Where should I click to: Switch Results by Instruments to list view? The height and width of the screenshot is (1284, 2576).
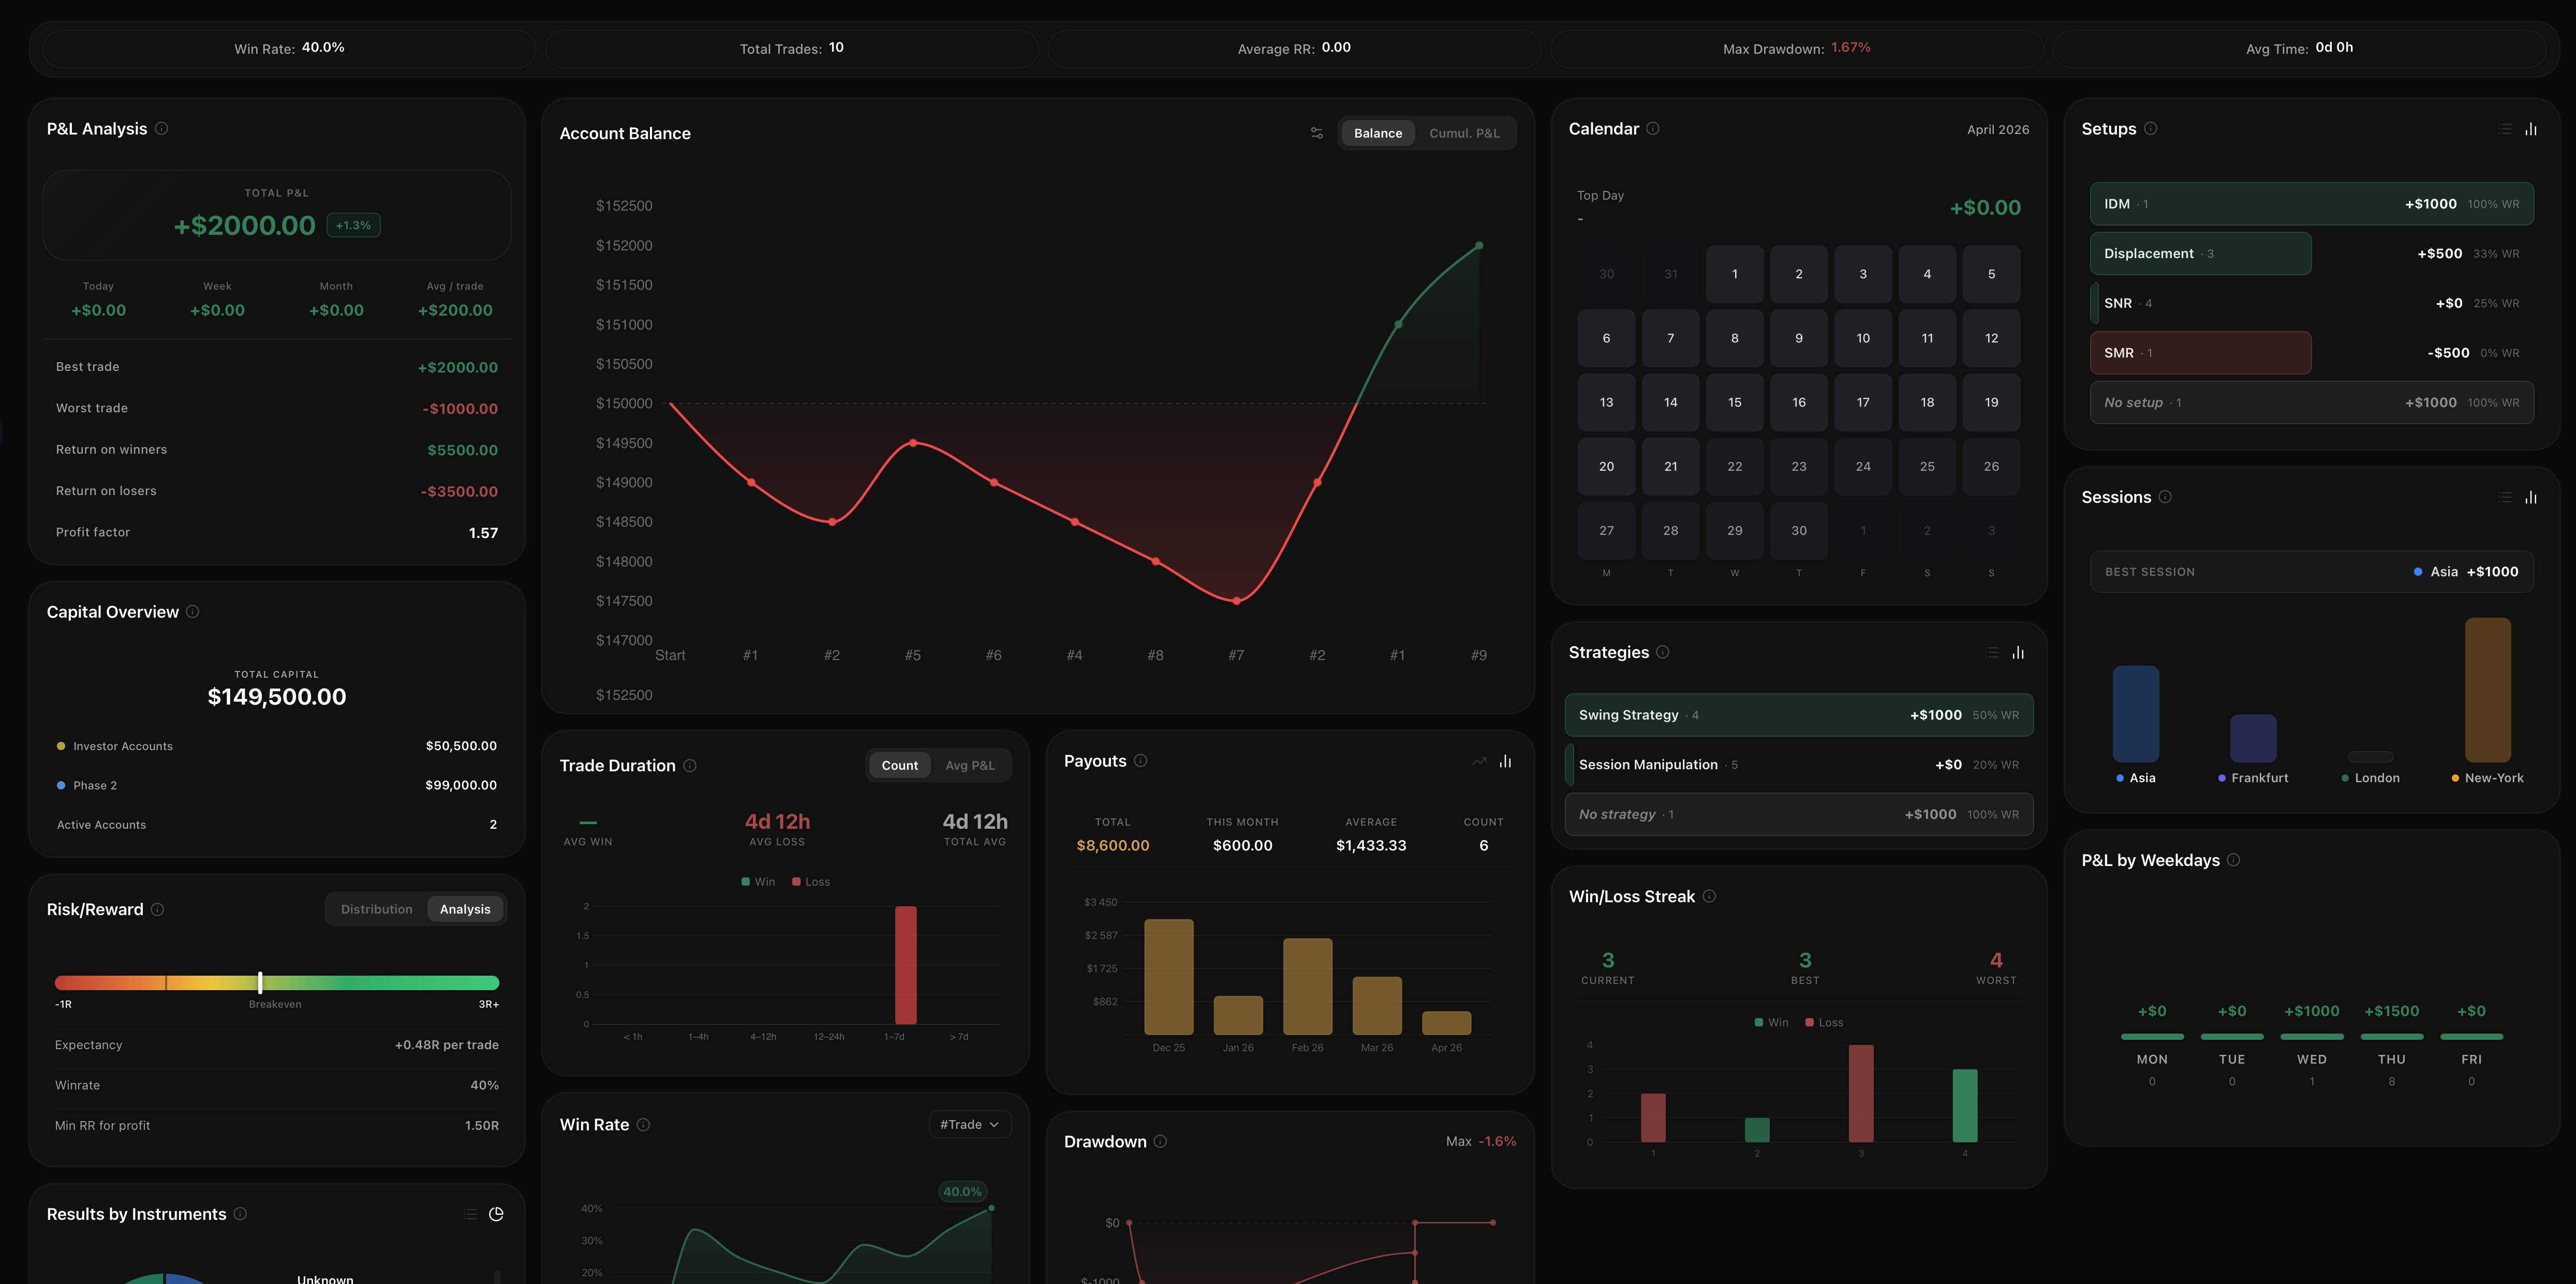(x=471, y=1214)
